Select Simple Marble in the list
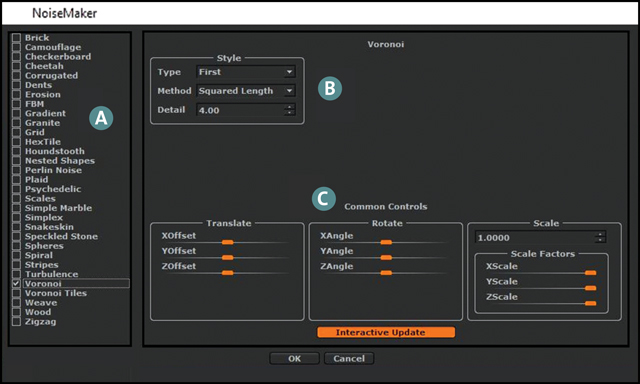 (58, 208)
